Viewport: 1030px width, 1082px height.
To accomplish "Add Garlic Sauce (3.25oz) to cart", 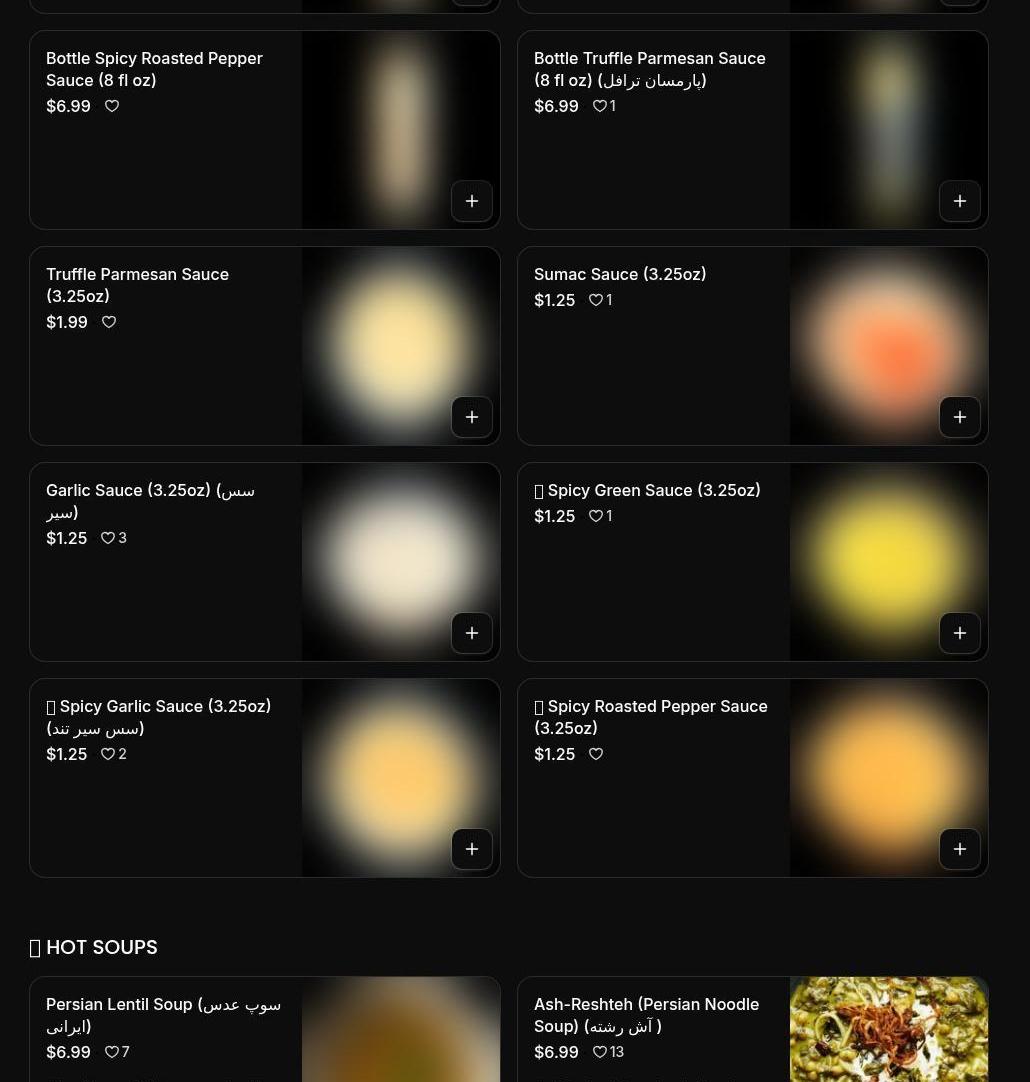I will click(x=472, y=633).
